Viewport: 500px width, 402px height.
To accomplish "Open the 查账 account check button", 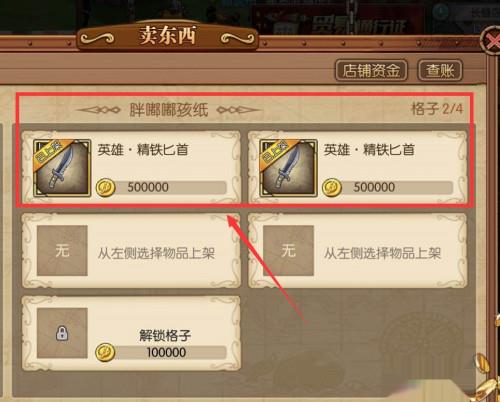I will (440, 70).
